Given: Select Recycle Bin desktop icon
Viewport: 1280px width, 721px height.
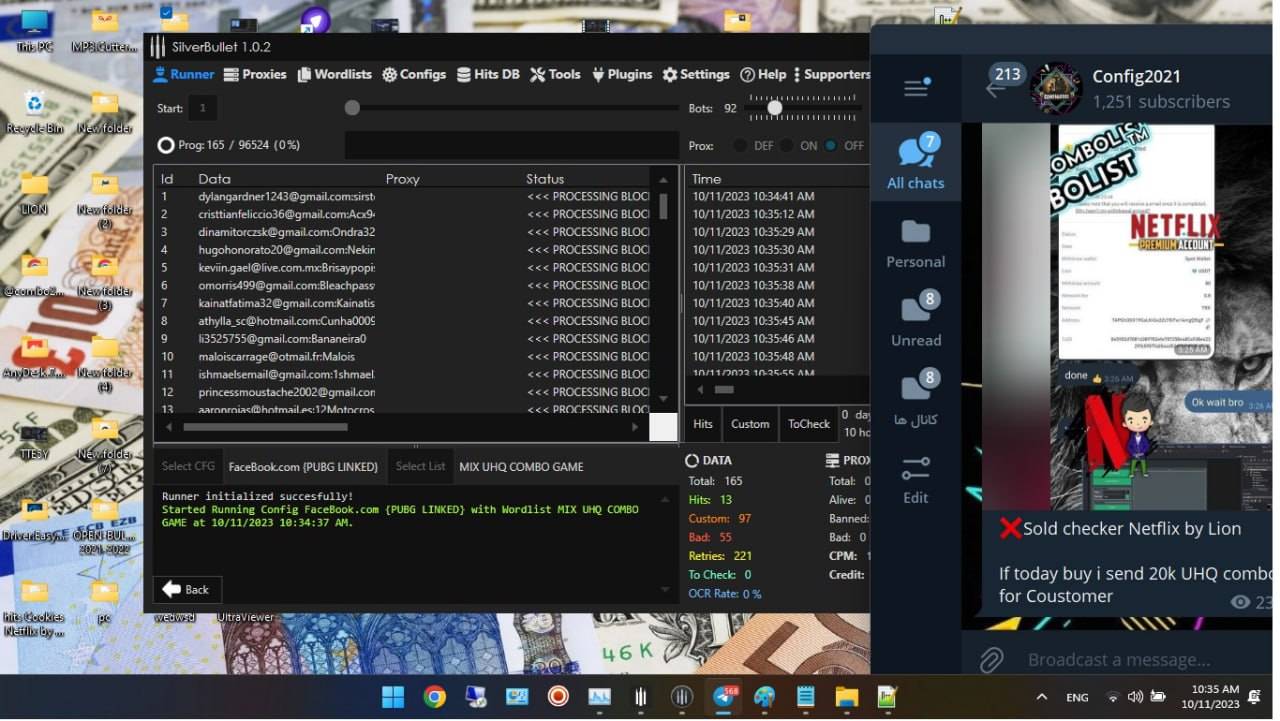Looking at the screenshot, I should click(x=35, y=112).
